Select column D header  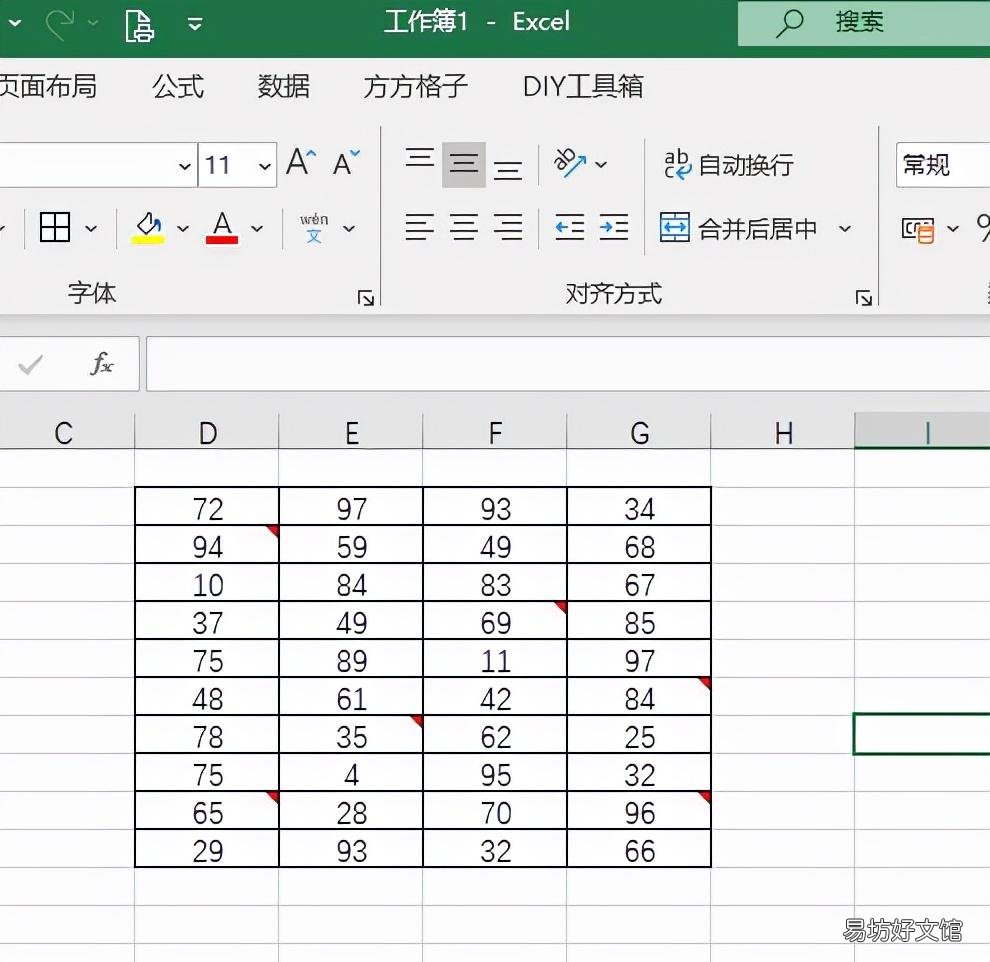[207, 432]
